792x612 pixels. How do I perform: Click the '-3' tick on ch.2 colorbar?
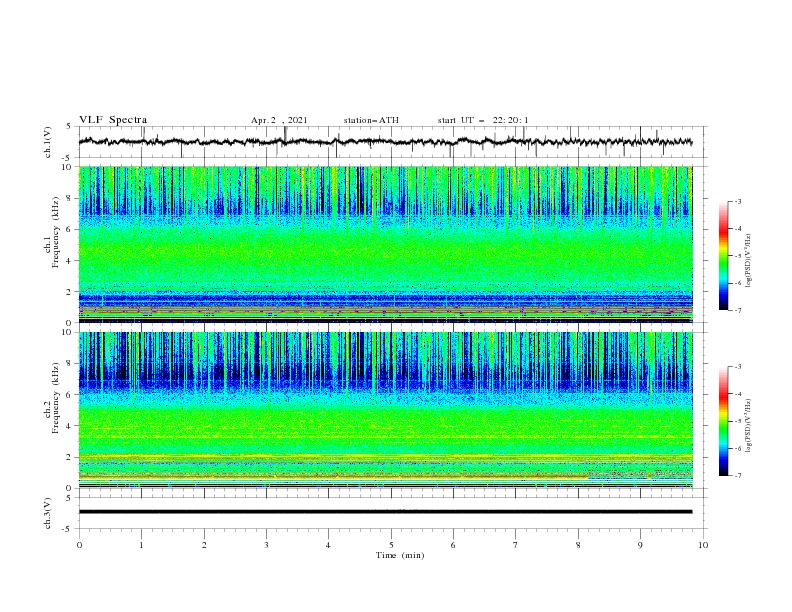point(737,367)
